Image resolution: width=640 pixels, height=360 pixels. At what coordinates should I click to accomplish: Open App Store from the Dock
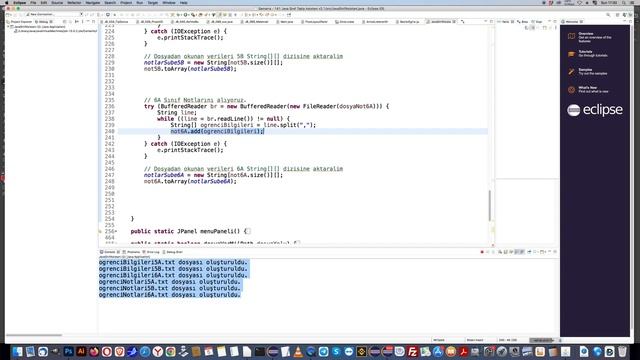438,351
